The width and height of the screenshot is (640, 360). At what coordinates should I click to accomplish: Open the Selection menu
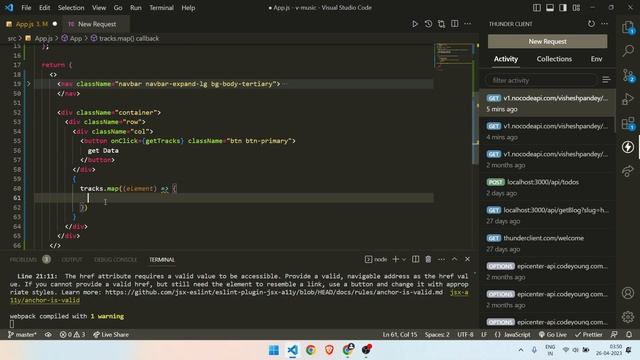[71, 8]
